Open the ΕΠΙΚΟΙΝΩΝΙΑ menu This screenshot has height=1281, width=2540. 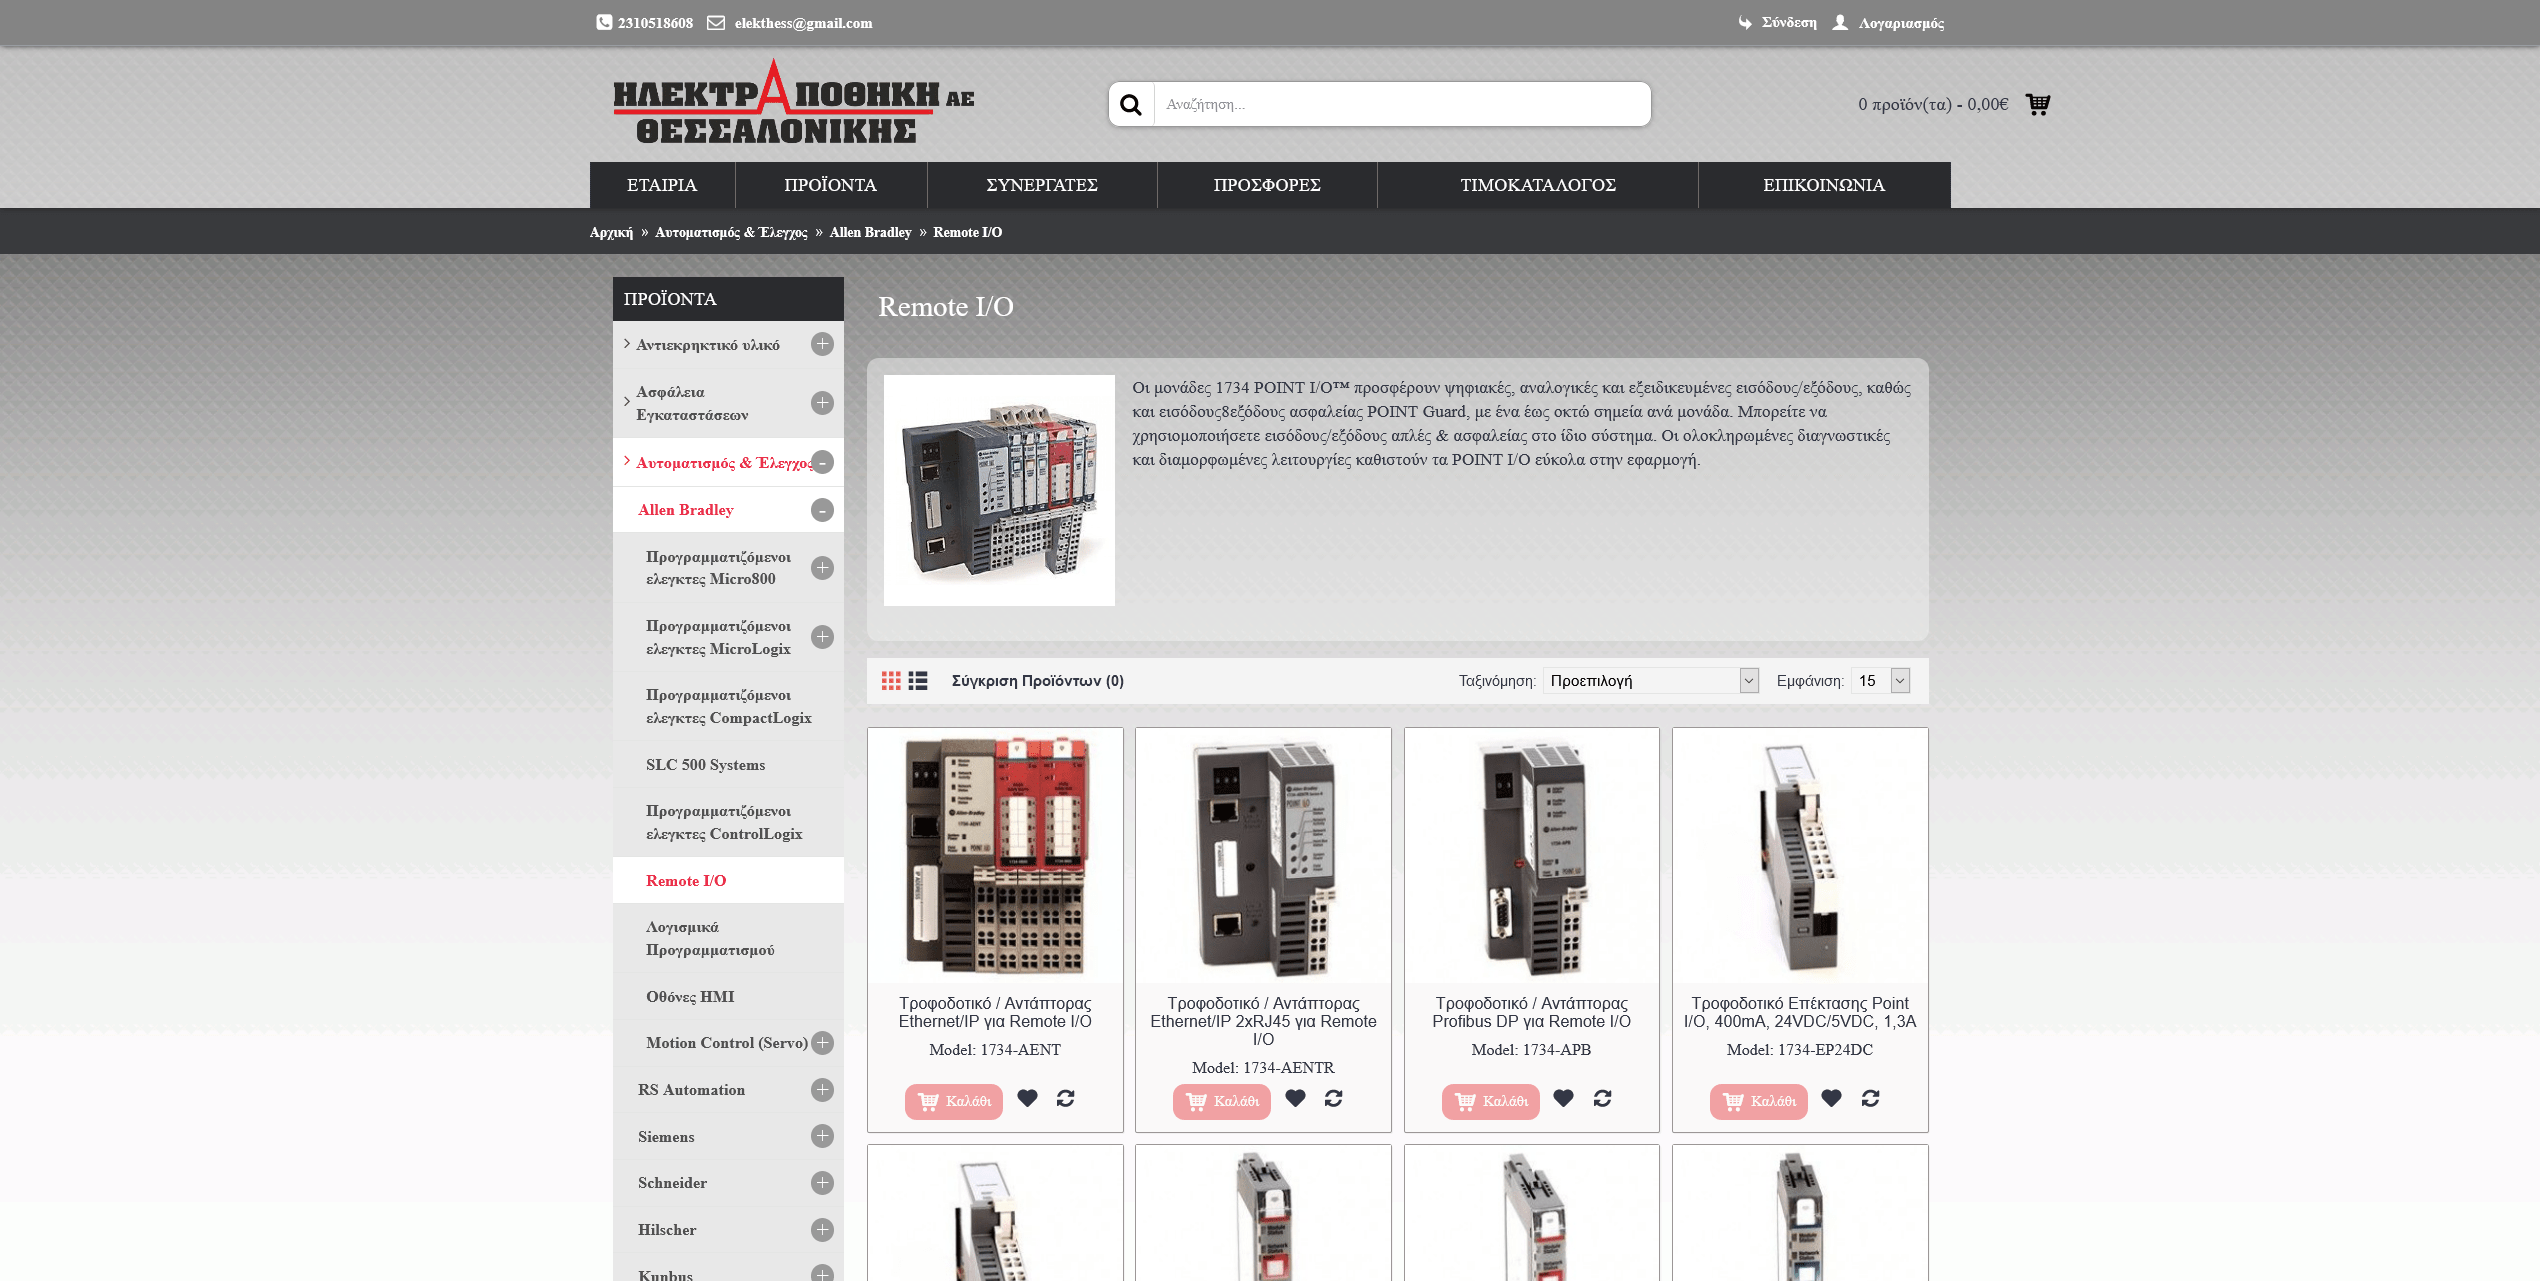1824,185
